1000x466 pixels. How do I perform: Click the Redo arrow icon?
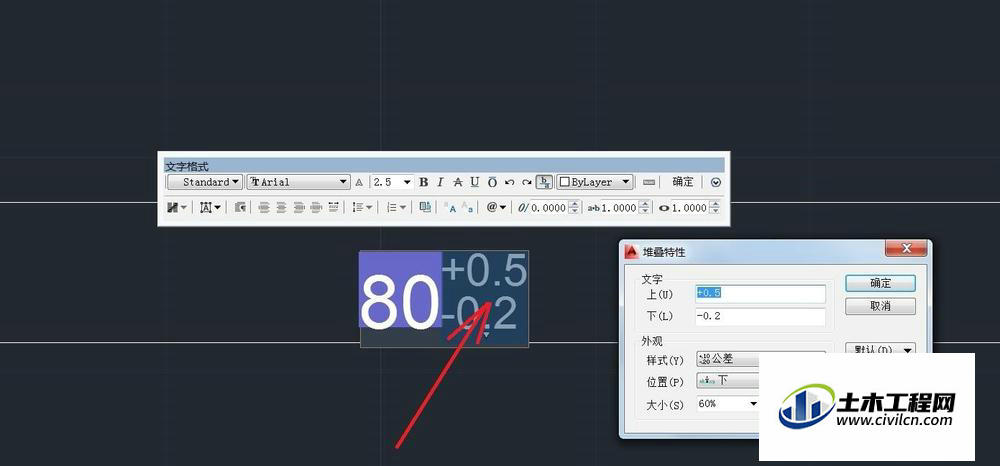[x=526, y=182]
